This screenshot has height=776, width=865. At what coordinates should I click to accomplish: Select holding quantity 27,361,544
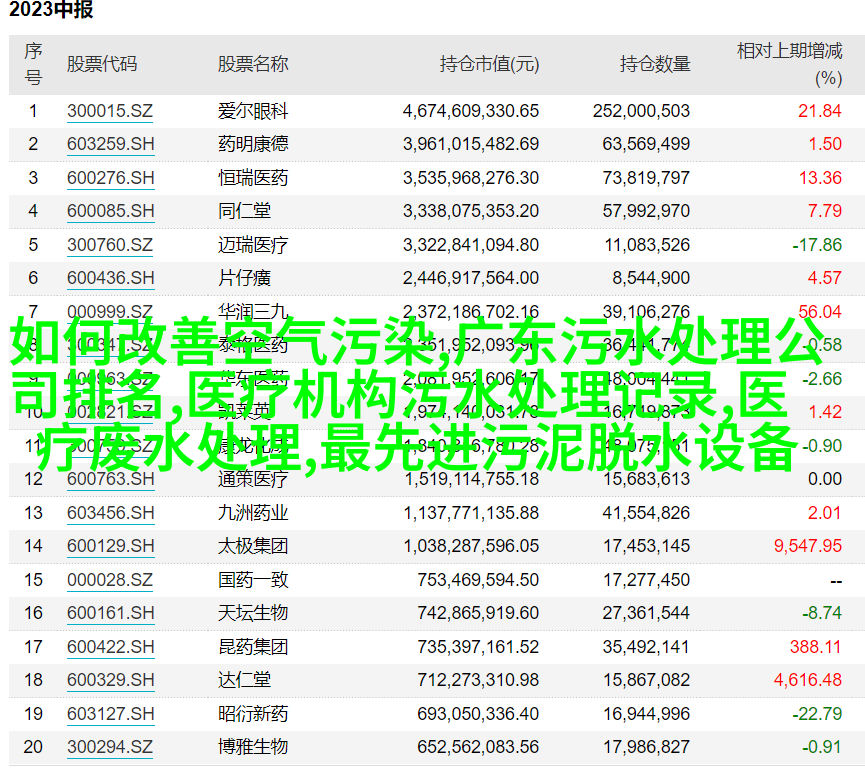pyautogui.click(x=646, y=613)
